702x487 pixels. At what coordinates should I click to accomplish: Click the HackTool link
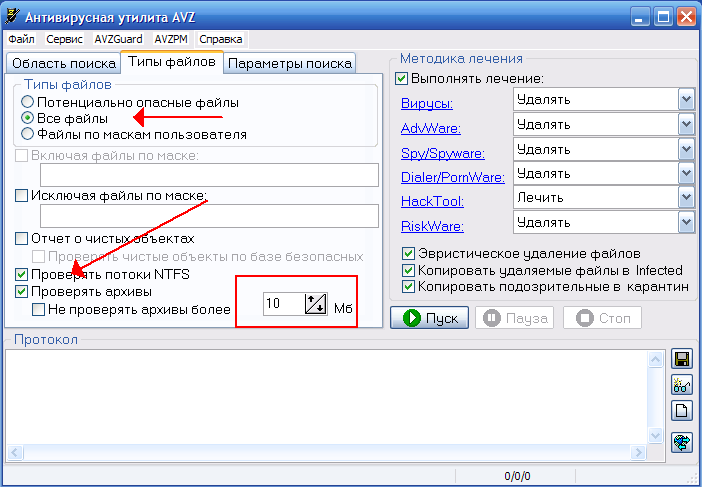(x=432, y=201)
